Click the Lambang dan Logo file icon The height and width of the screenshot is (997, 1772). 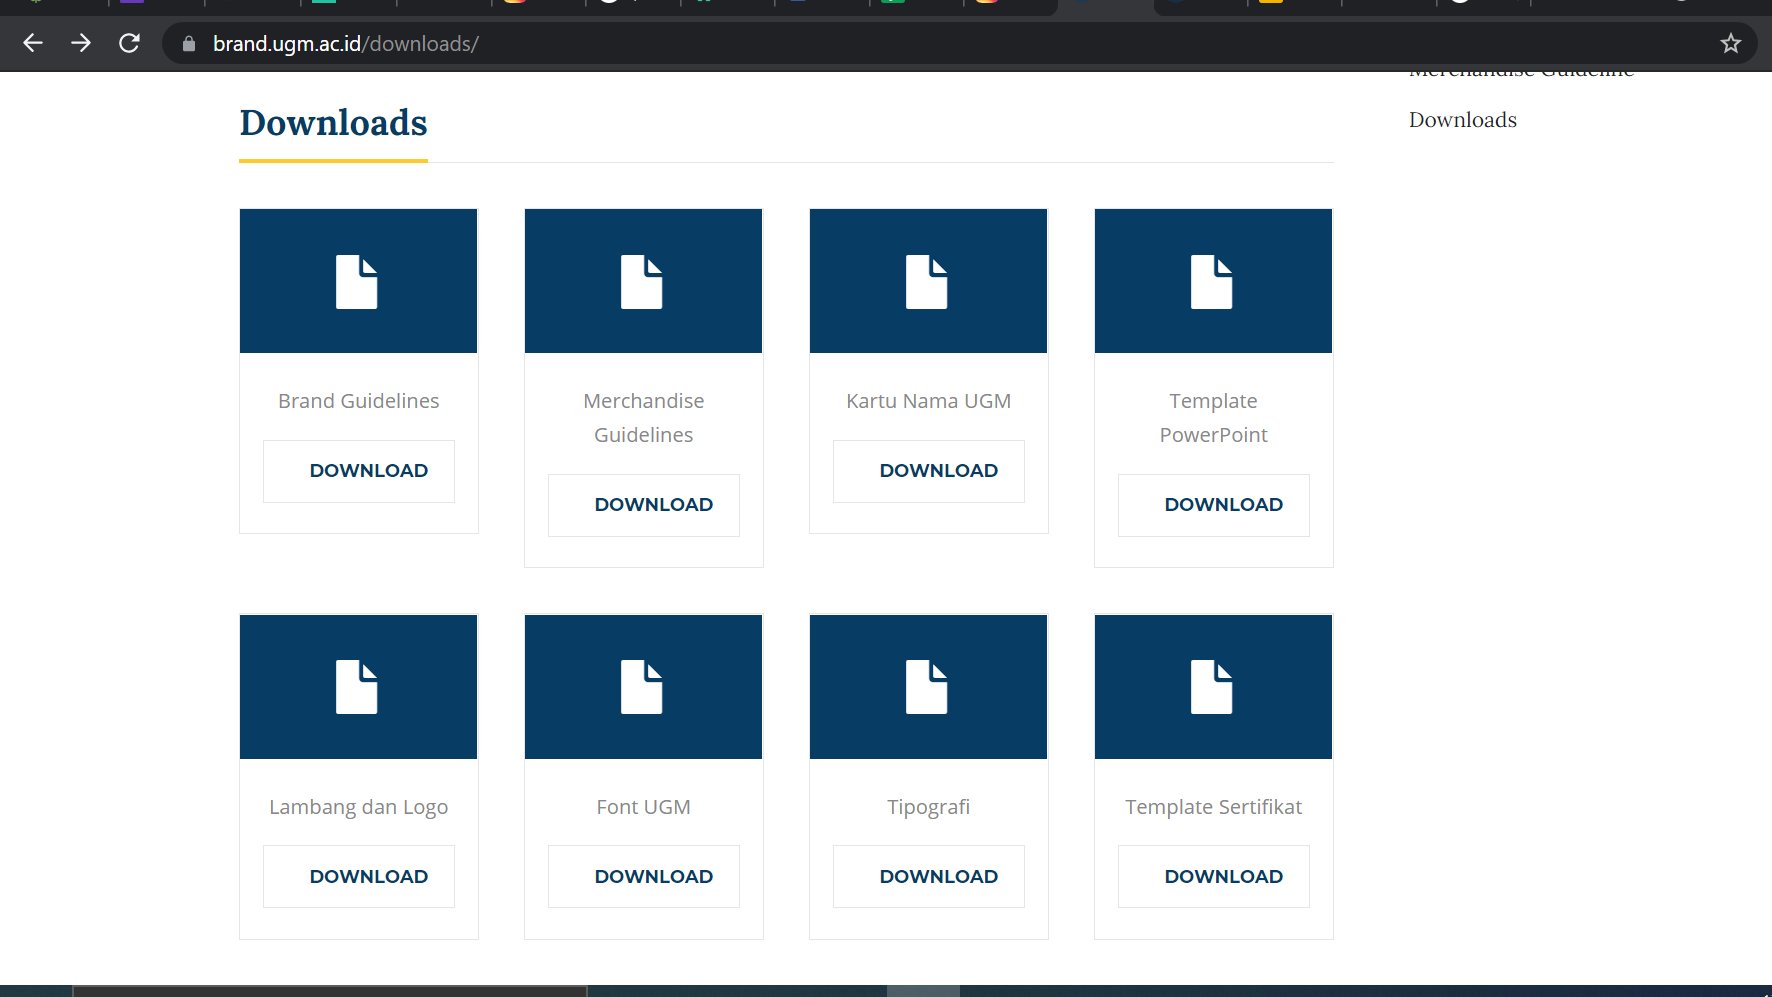[x=357, y=687]
